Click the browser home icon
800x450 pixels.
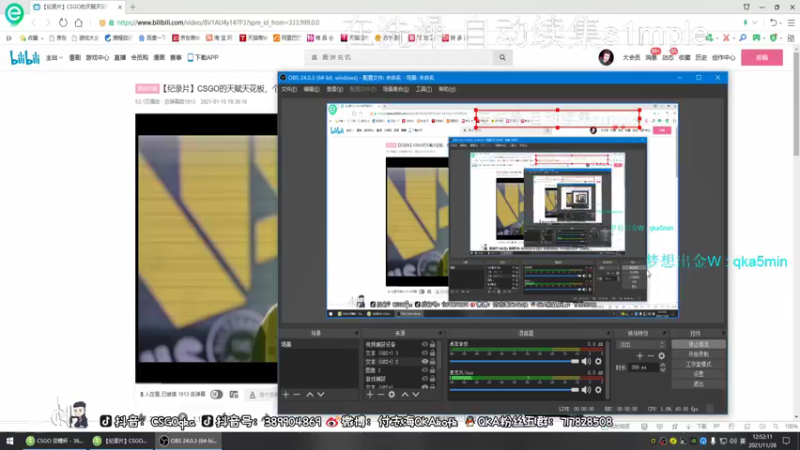[79, 22]
